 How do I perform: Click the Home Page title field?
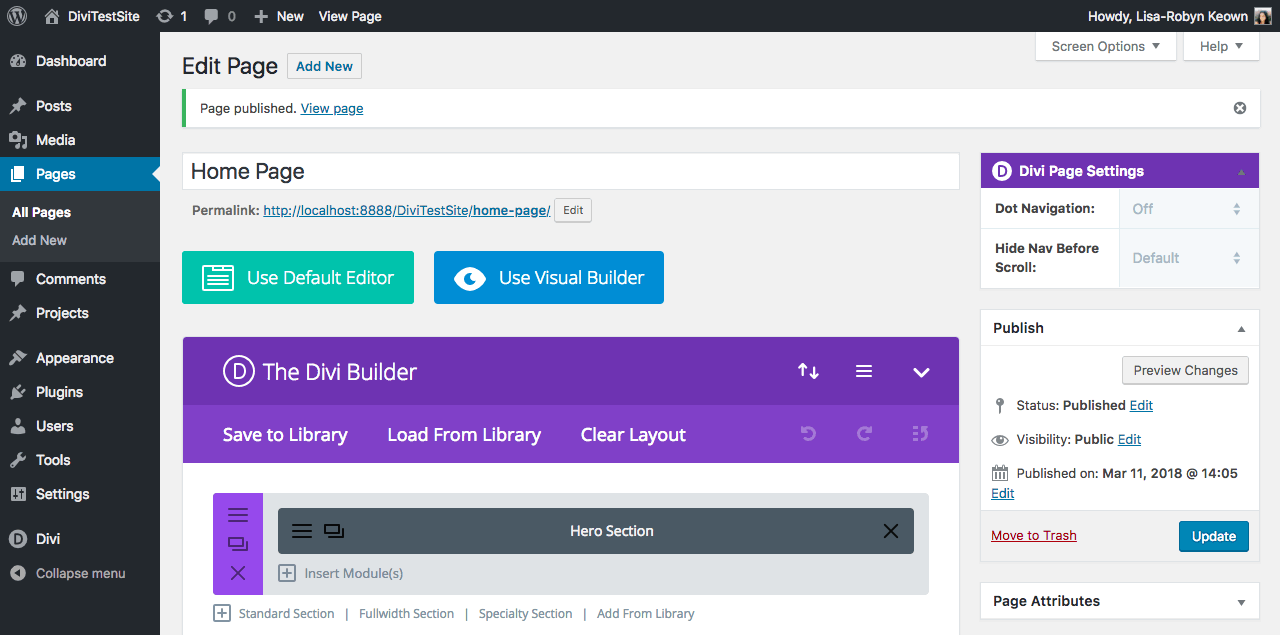click(x=571, y=171)
